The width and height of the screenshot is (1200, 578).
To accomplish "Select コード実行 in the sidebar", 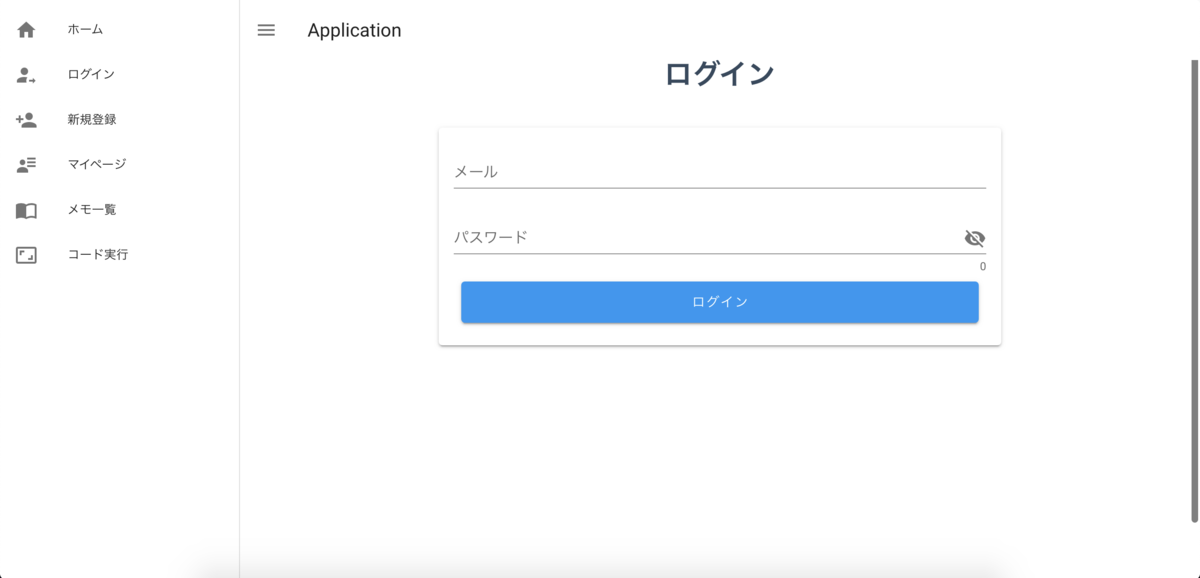I will (120, 255).
